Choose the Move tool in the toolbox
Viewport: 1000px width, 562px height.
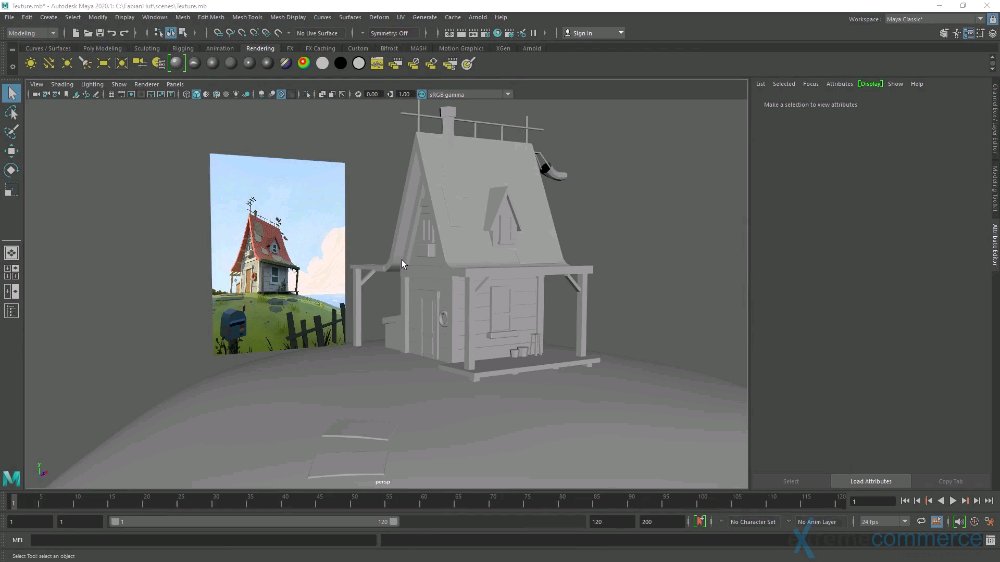pyautogui.click(x=11, y=151)
